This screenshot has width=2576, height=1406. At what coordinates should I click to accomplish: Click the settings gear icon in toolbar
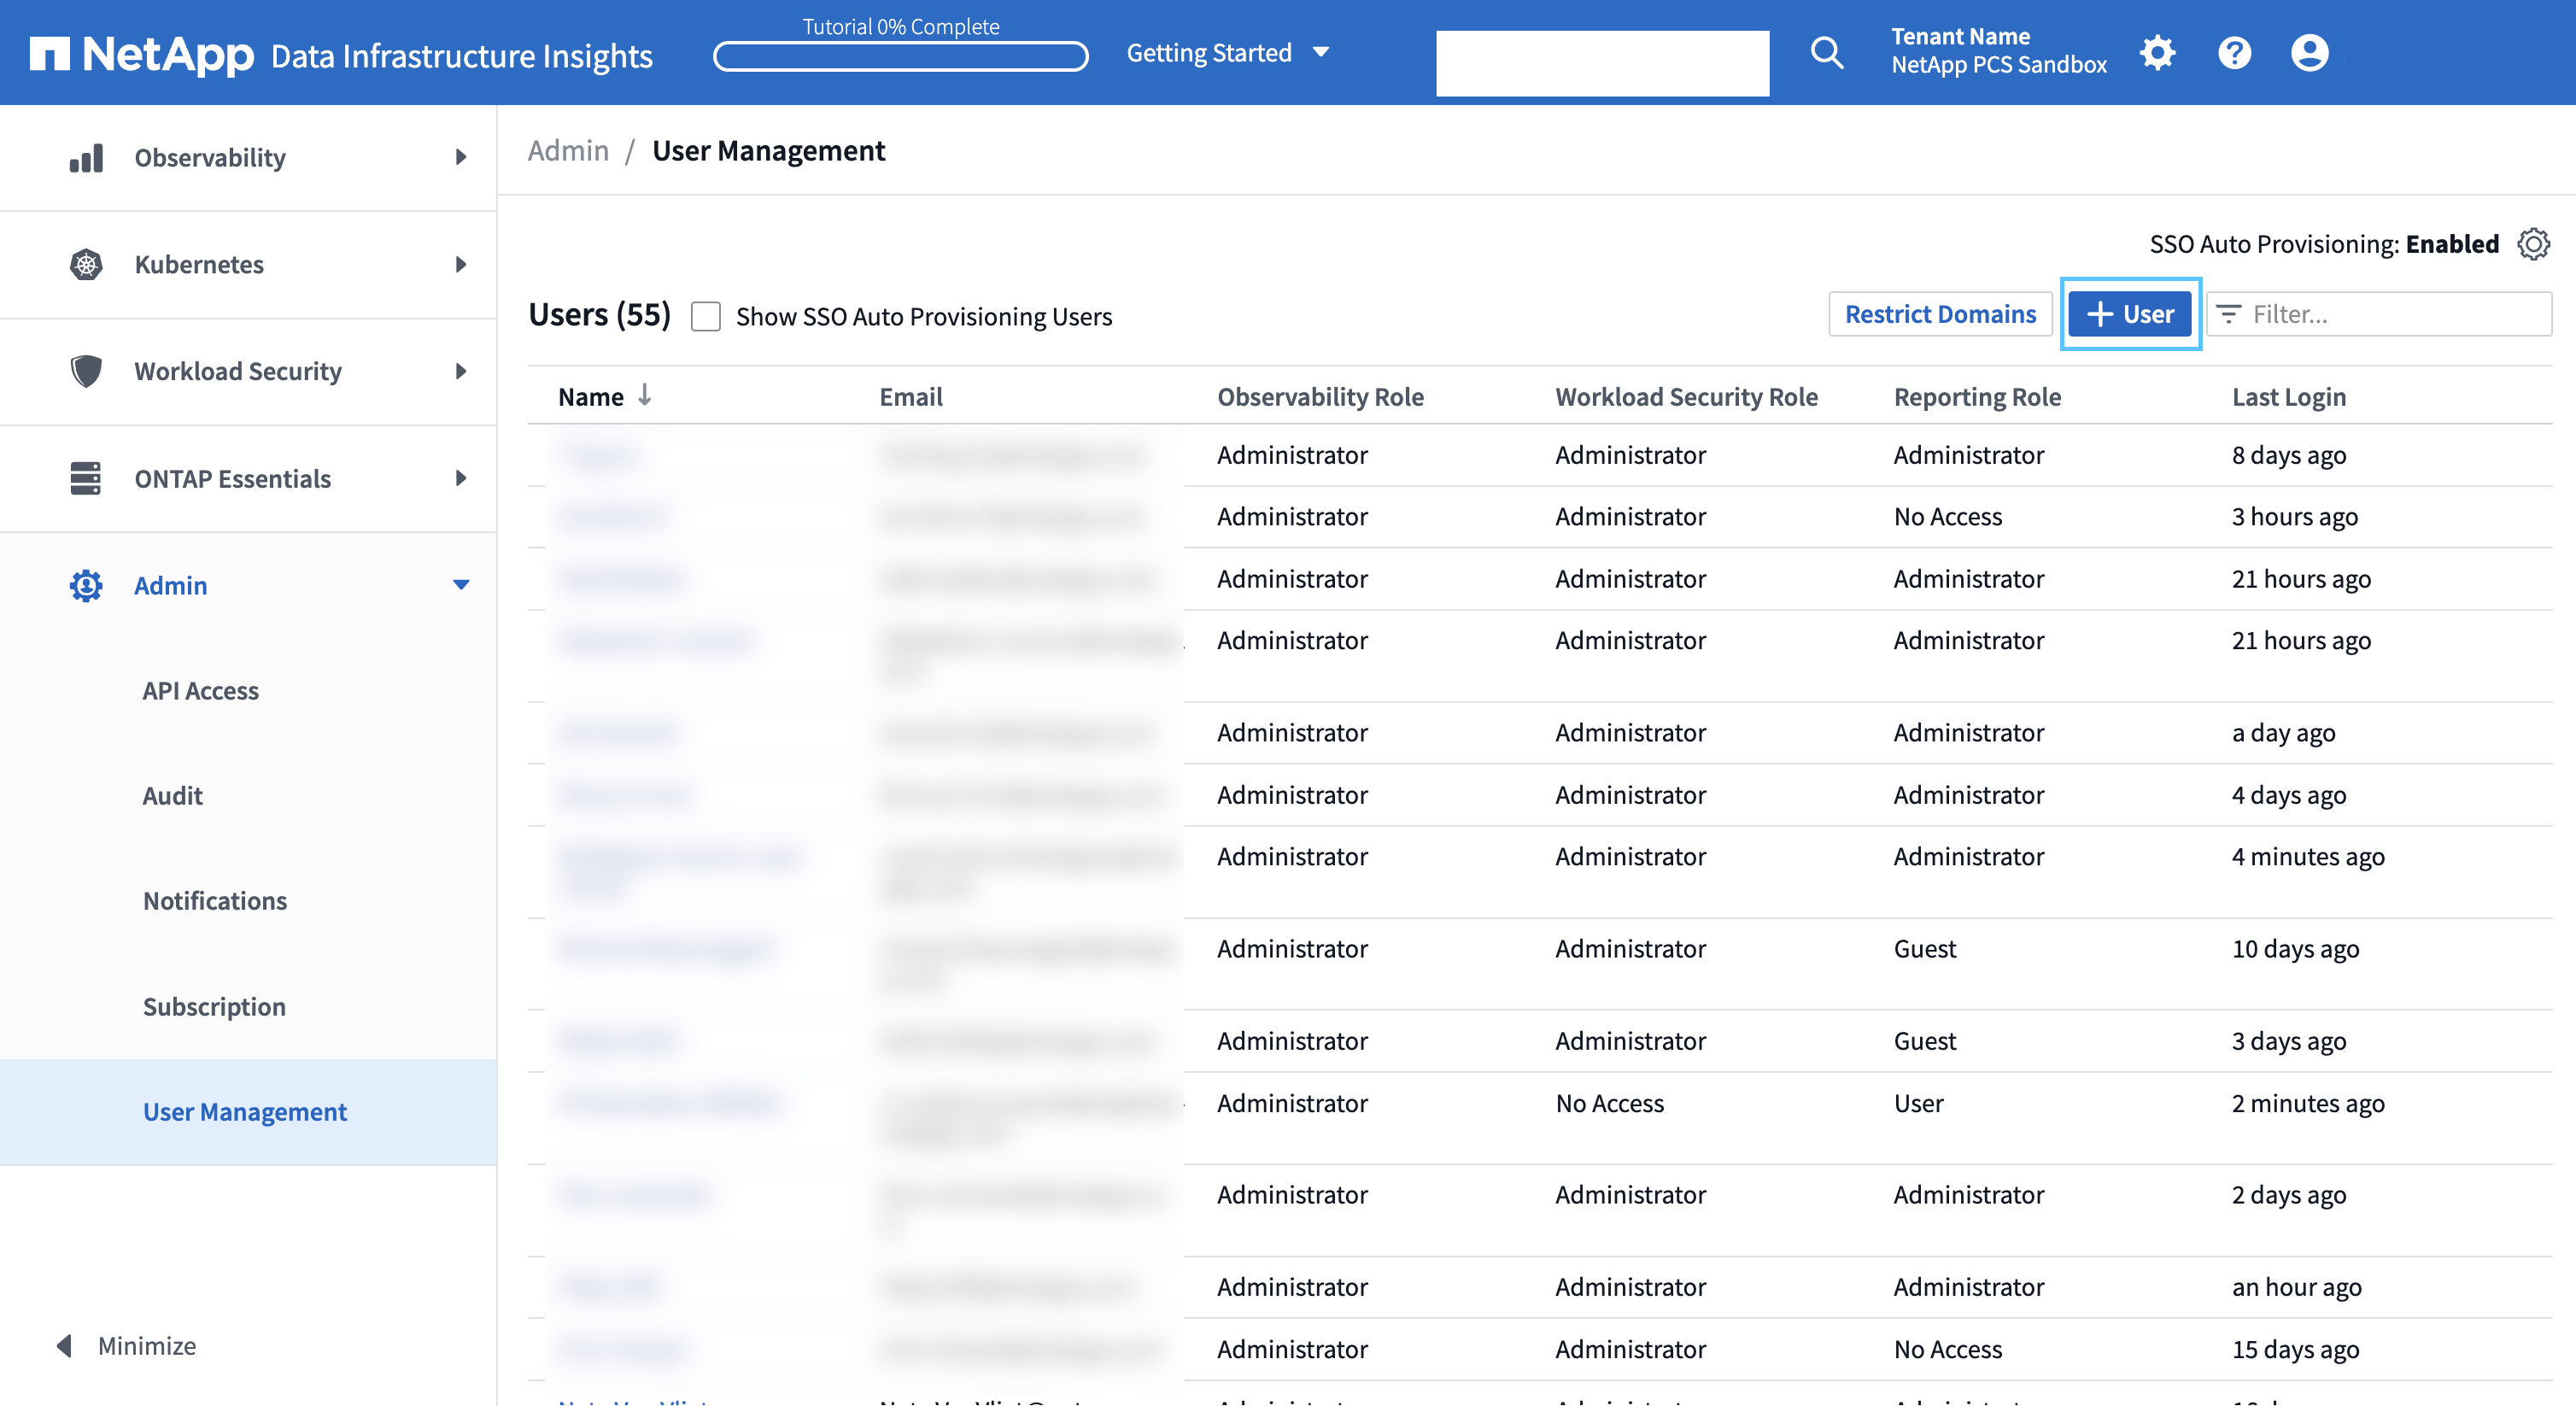[x=2157, y=52]
